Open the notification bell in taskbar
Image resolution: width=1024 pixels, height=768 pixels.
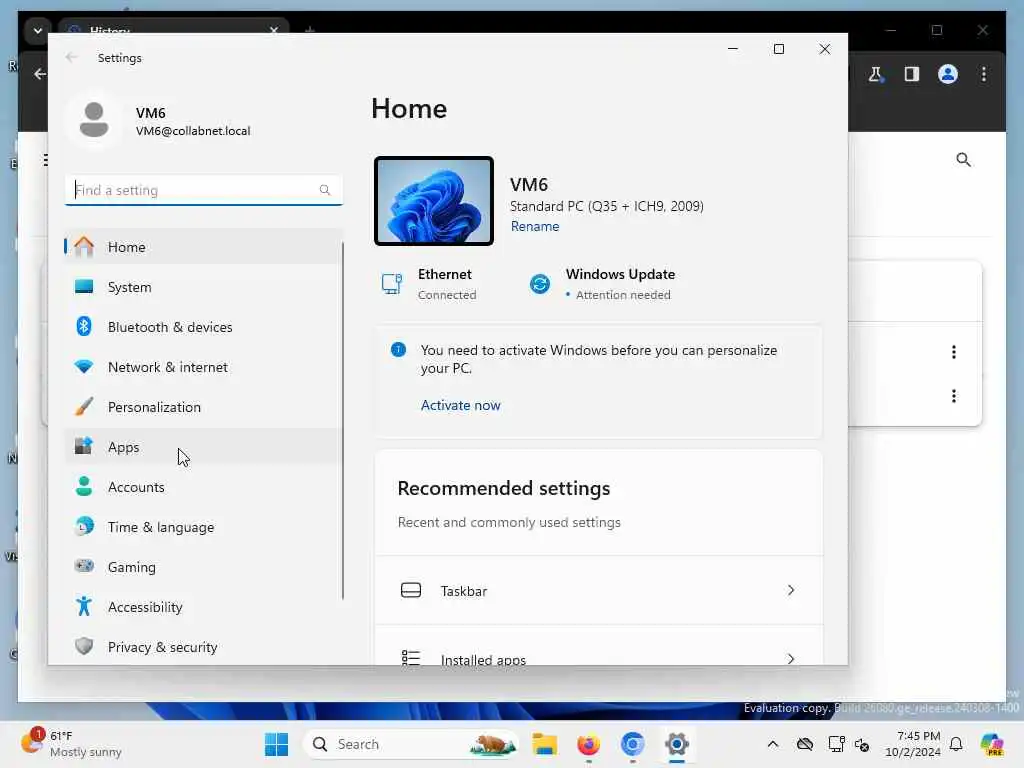tap(956, 744)
